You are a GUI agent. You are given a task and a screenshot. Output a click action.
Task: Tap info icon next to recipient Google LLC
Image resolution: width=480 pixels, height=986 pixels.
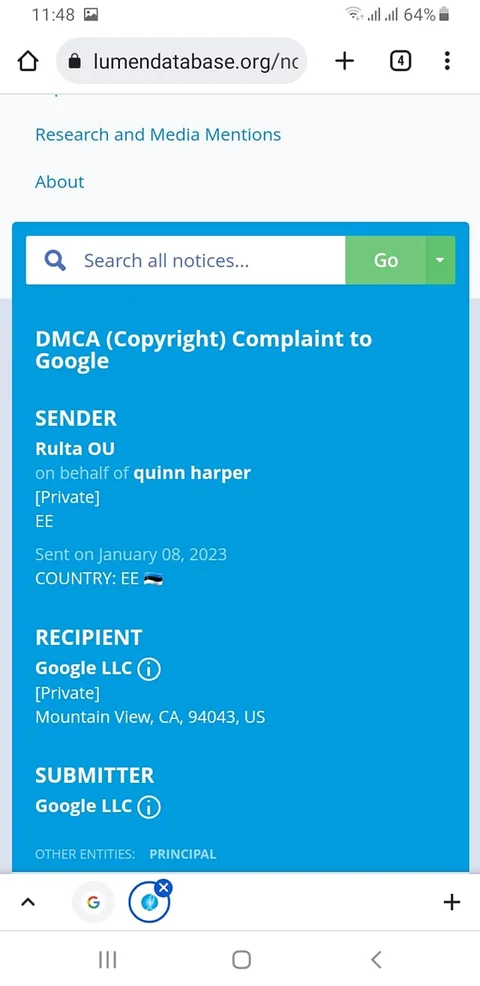(149, 669)
